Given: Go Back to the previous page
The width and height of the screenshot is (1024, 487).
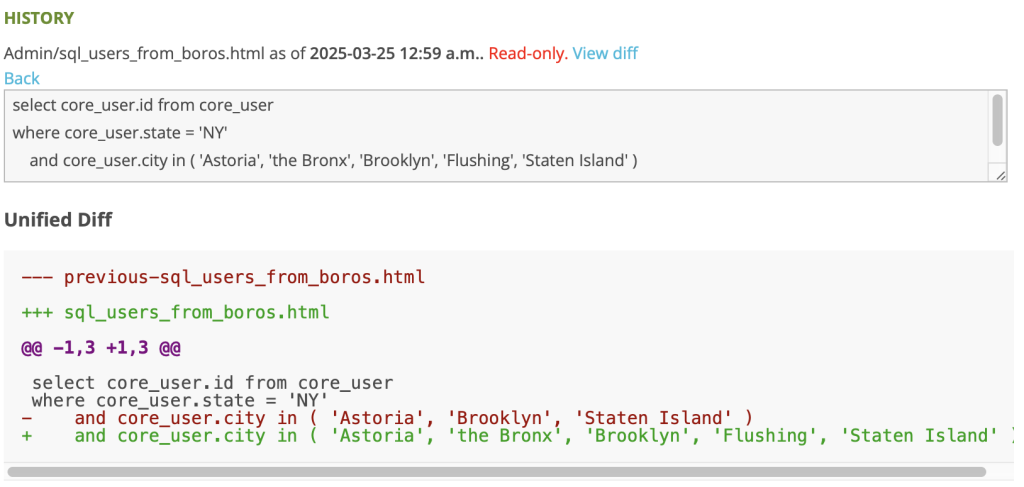Looking at the screenshot, I should pos(22,78).
